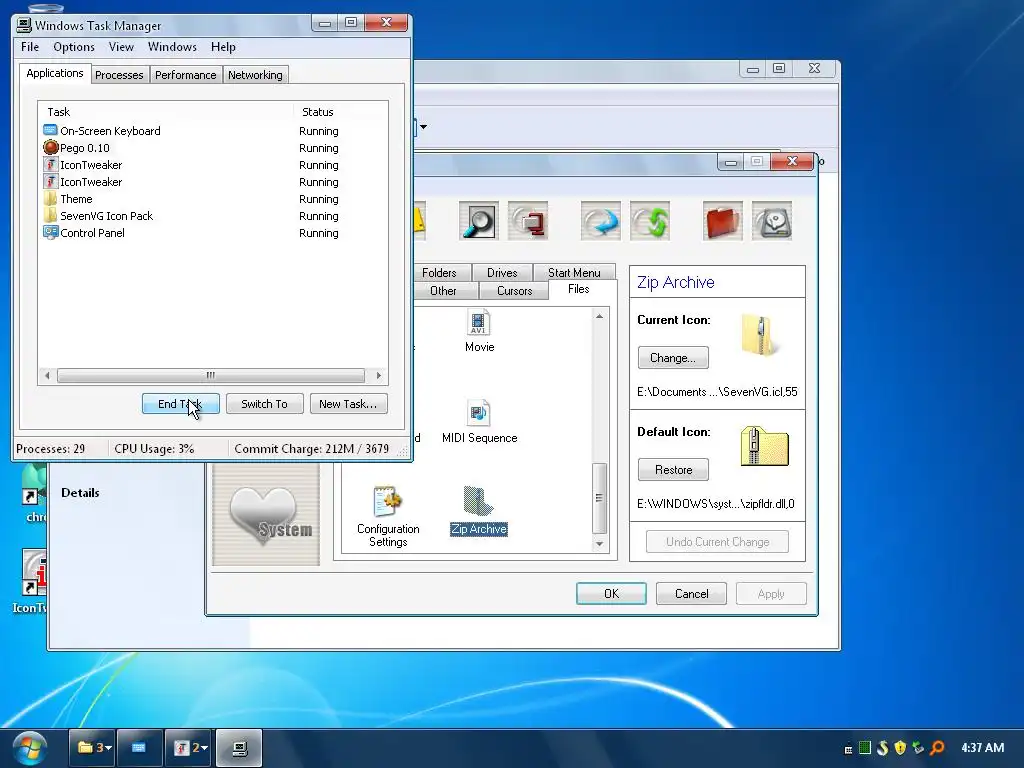Click left arrow of task list scrollbar
Screen dimensions: 1024x768
[x=46, y=376]
